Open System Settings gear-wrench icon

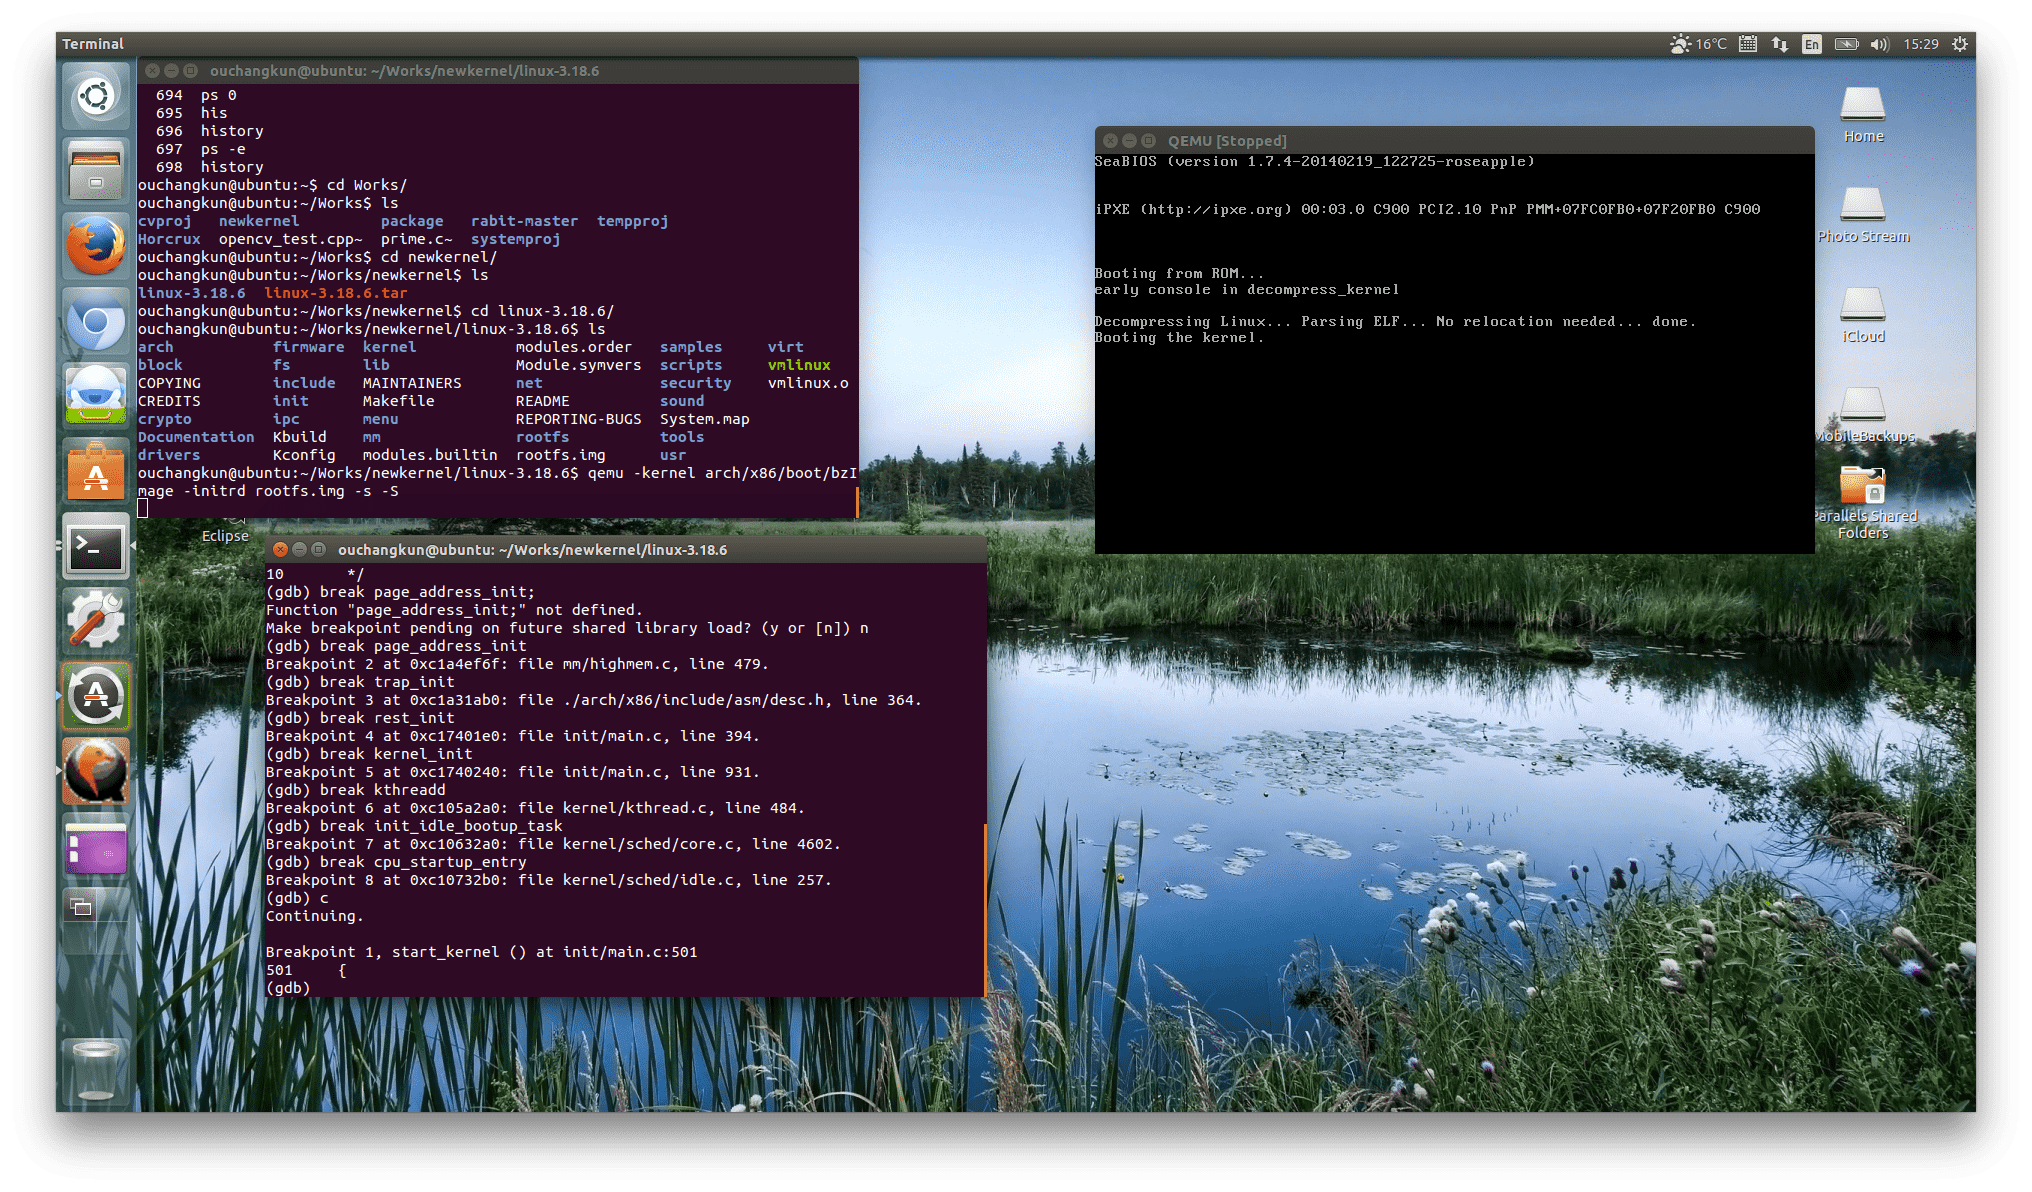tap(96, 621)
